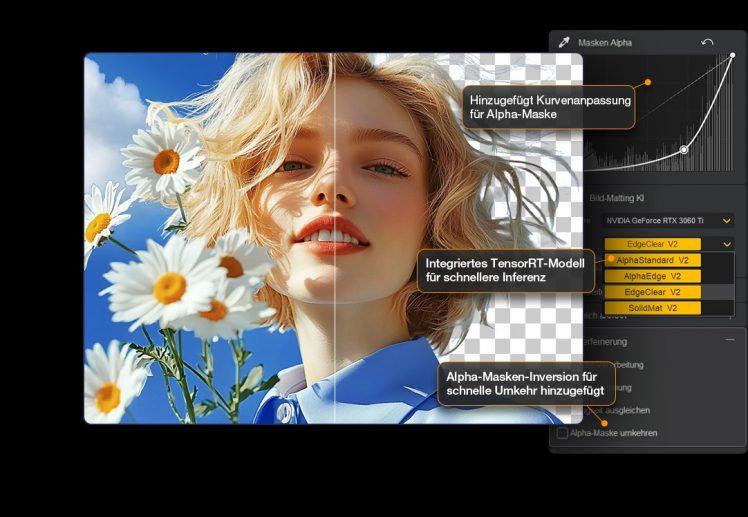
Task: Click the orange dot under the inversion callout
Action: (x=604, y=422)
